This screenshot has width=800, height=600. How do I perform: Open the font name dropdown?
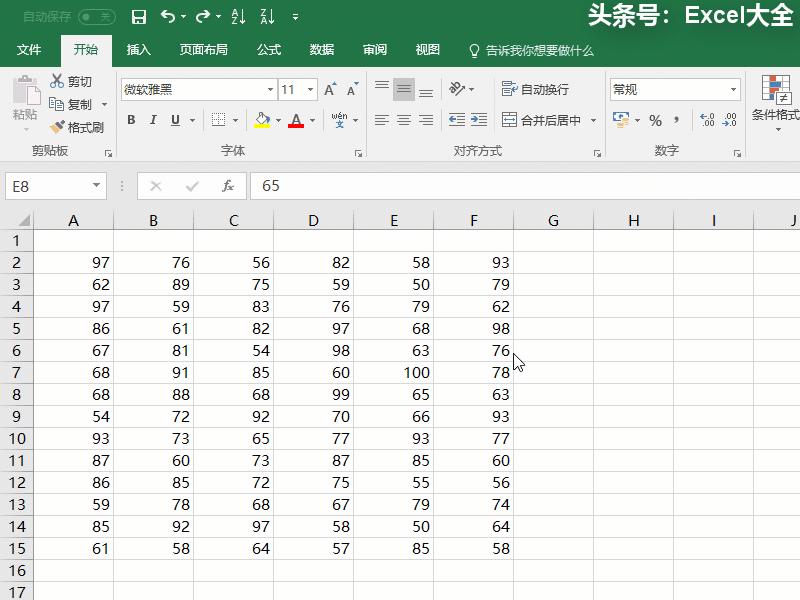click(267, 89)
